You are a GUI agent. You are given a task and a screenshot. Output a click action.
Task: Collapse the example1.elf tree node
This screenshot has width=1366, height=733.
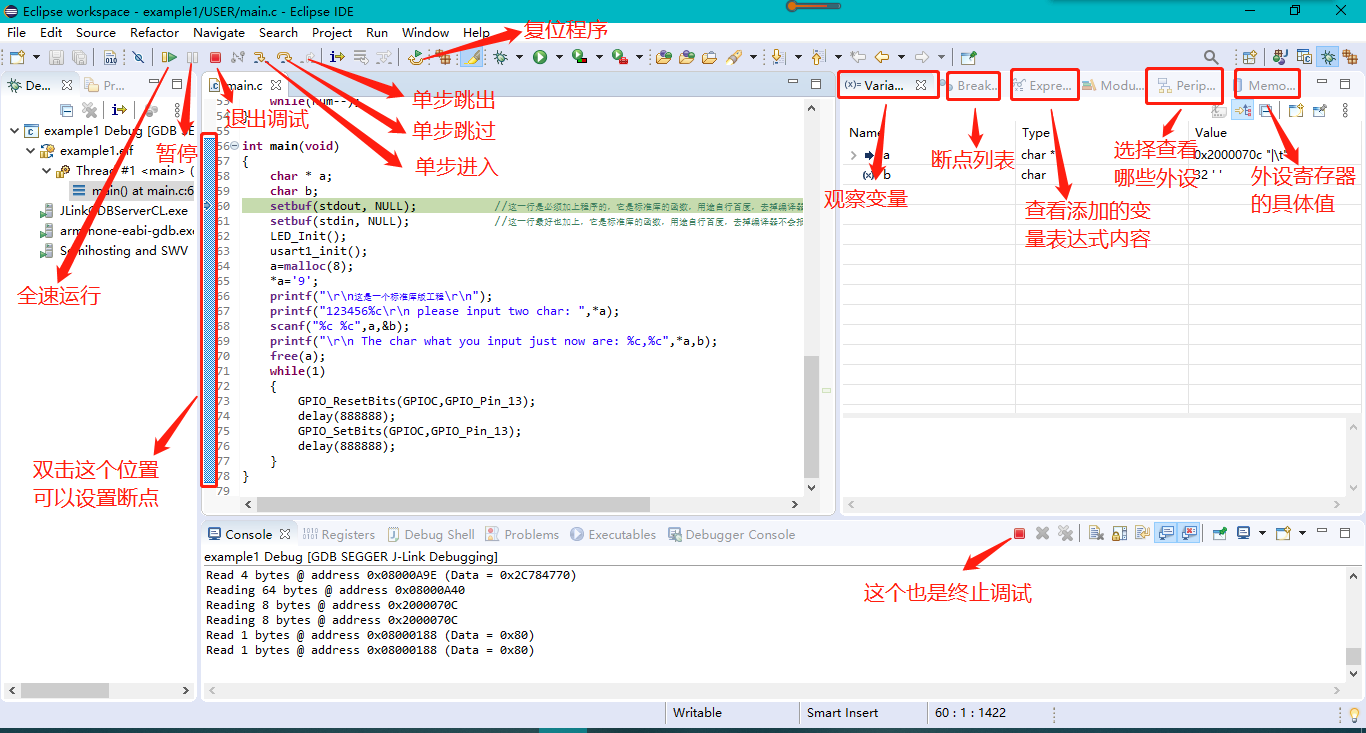[x=32, y=151]
